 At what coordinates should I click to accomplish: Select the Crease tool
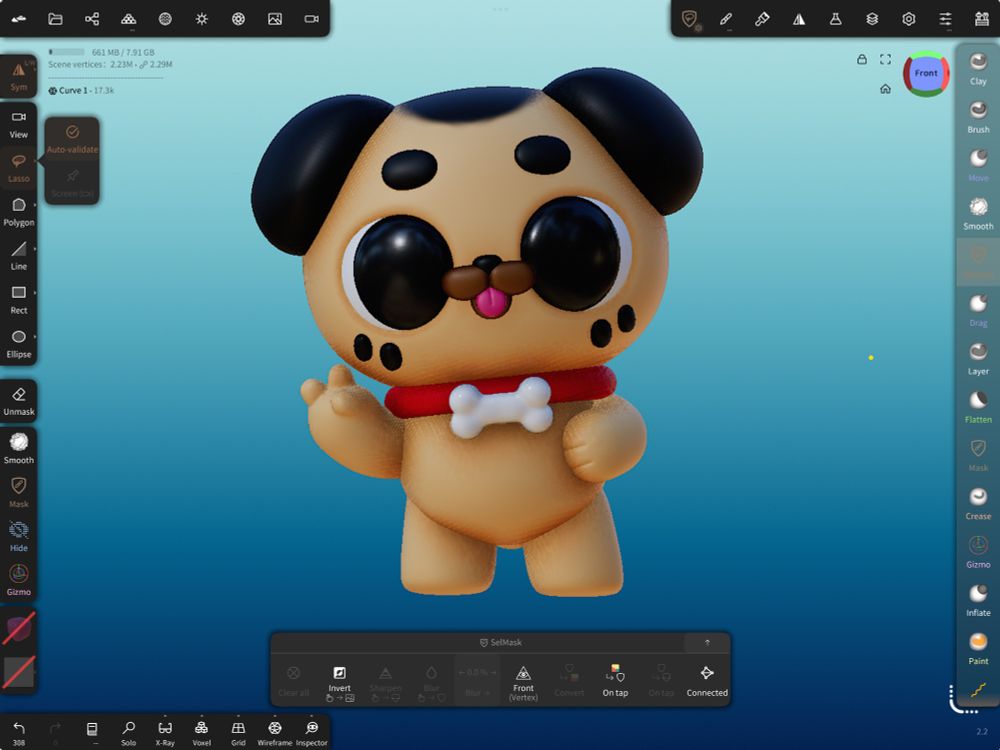(x=978, y=504)
